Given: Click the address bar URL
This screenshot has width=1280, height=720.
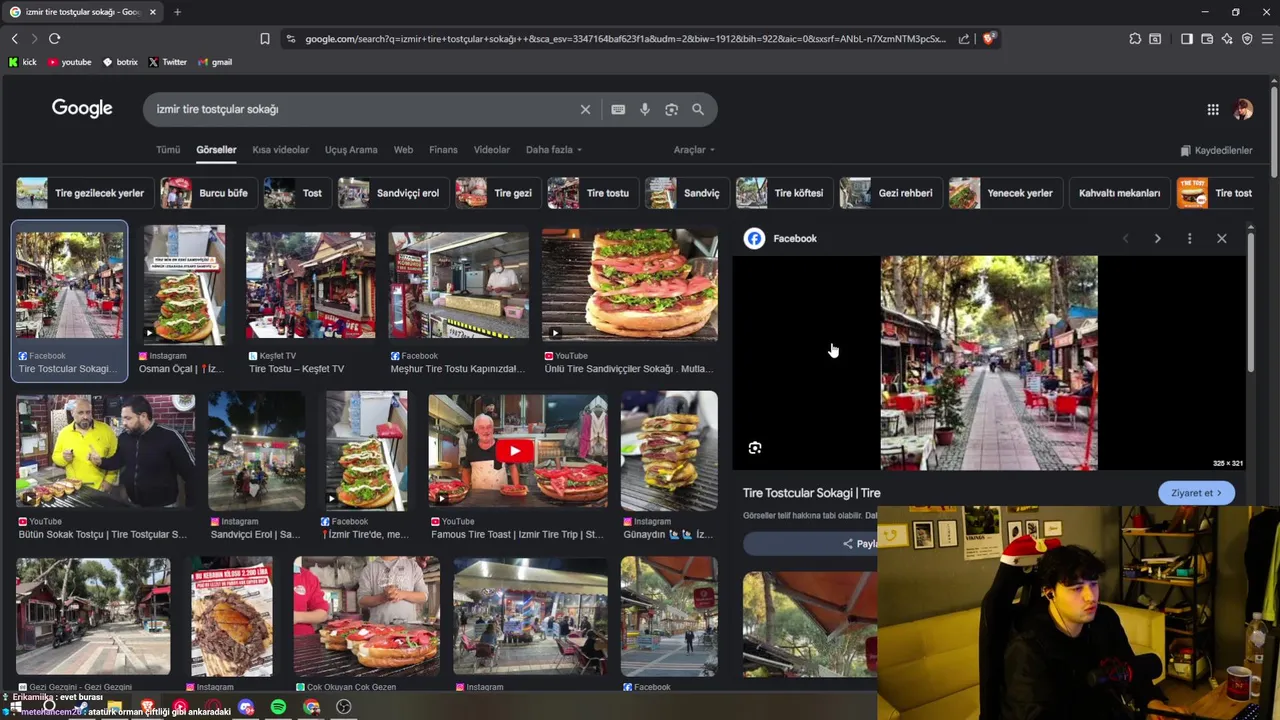Looking at the screenshot, I should (x=625, y=39).
